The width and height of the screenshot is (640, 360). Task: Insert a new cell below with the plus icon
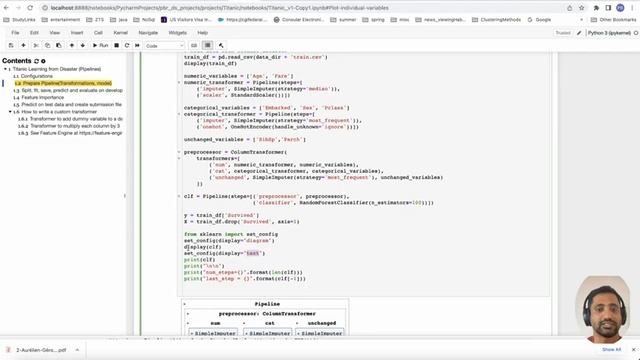click(23, 45)
